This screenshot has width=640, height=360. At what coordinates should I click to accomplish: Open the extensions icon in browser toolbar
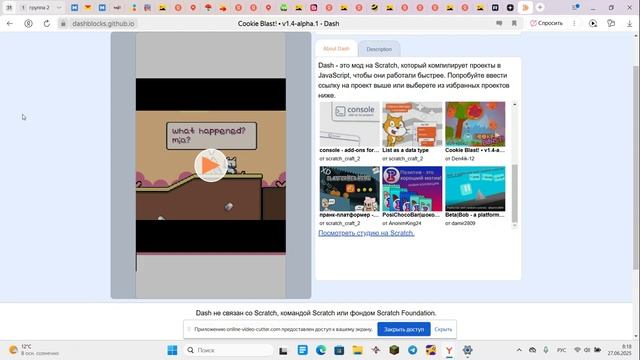tap(611, 23)
